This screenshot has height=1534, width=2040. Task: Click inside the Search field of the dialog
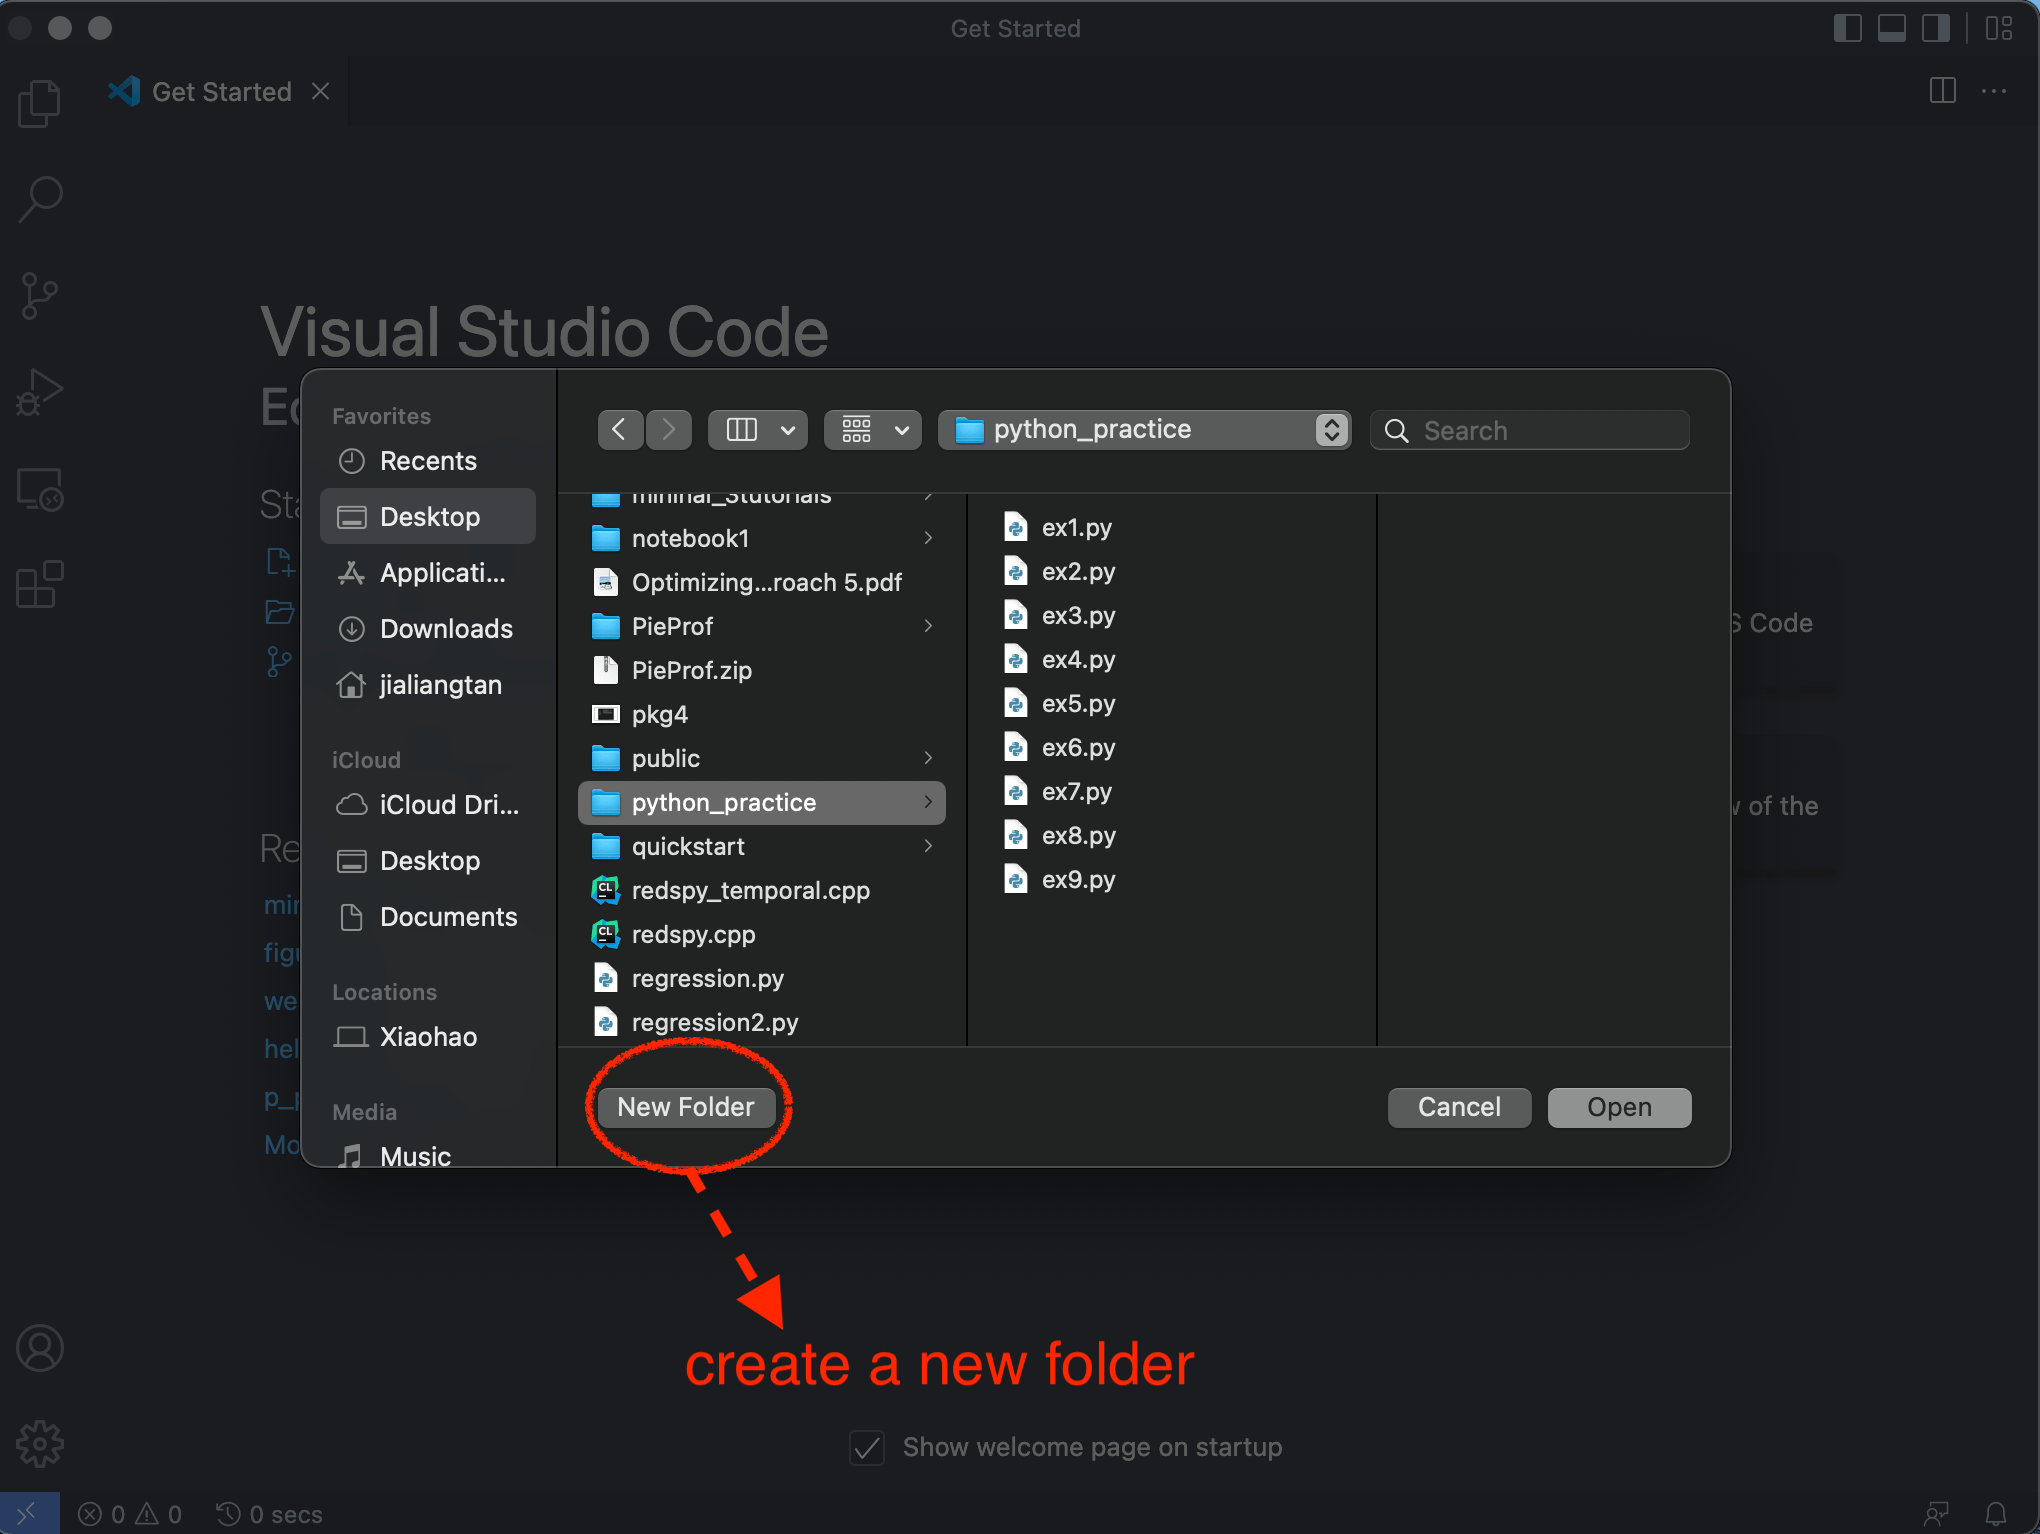[1530, 430]
